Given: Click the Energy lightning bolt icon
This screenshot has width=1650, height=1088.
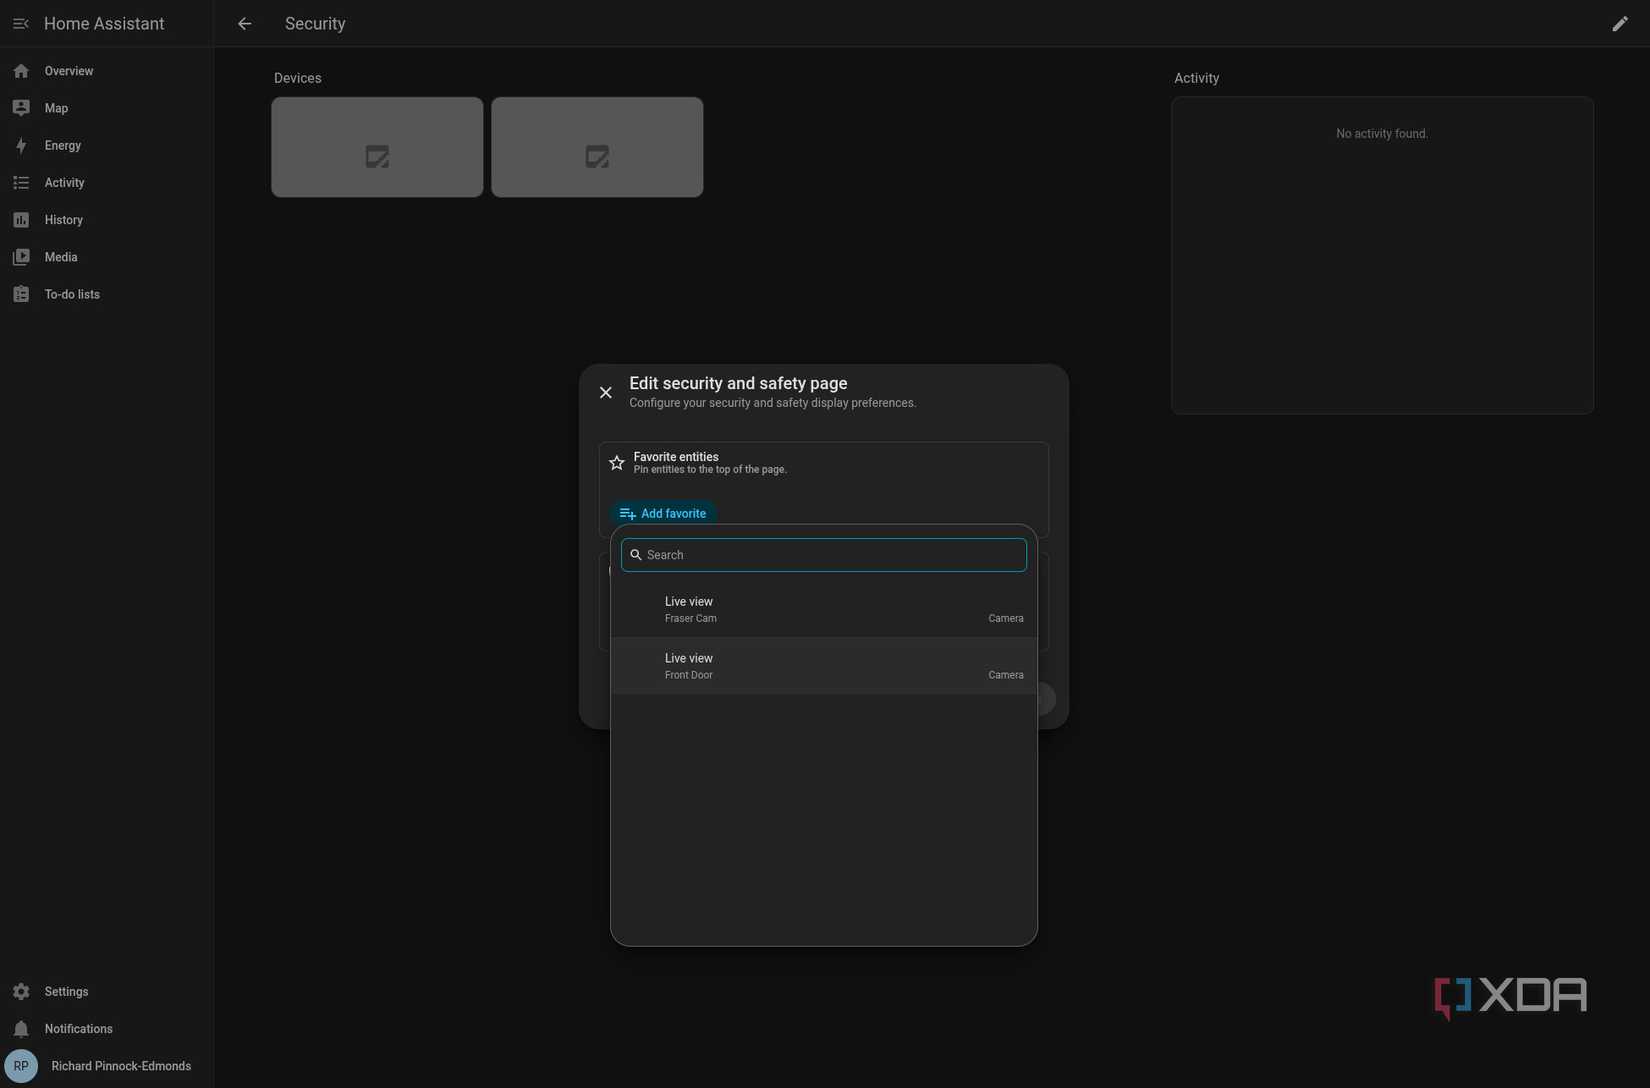Looking at the screenshot, I should [x=21, y=146].
